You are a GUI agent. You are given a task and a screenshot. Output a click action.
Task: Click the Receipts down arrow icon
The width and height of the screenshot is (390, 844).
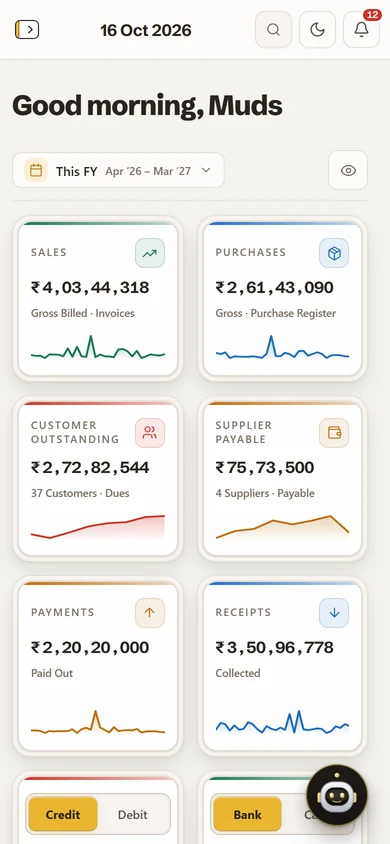[x=334, y=613]
